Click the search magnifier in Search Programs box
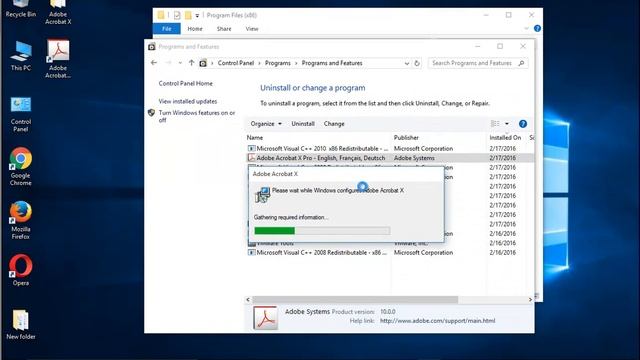This screenshot has width=640, height=360. 521,63
